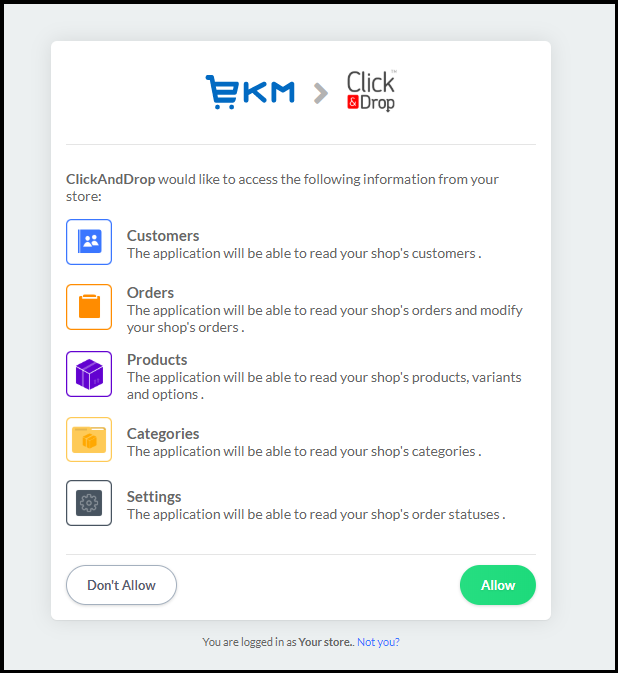Click the Click & Drop logo

[371, 90]
